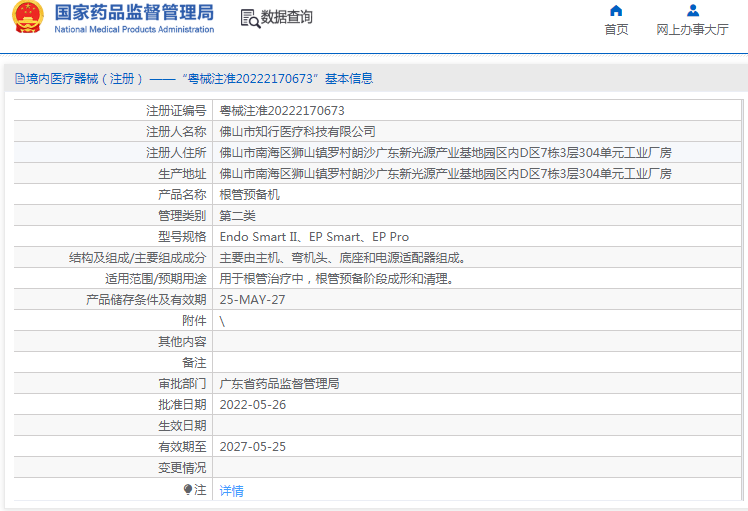Click the 首页 house icon
Image resolution: width=748 pixels, height=511 pixels.
(616, 11)
